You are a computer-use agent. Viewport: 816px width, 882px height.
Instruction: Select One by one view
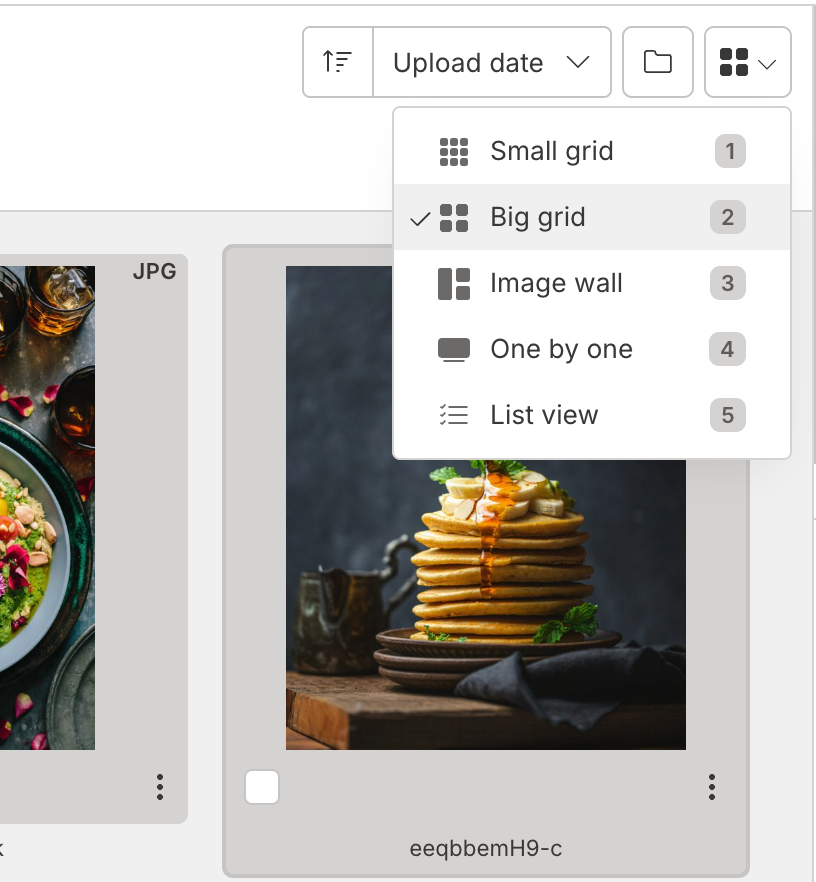(x=561, y=350)
